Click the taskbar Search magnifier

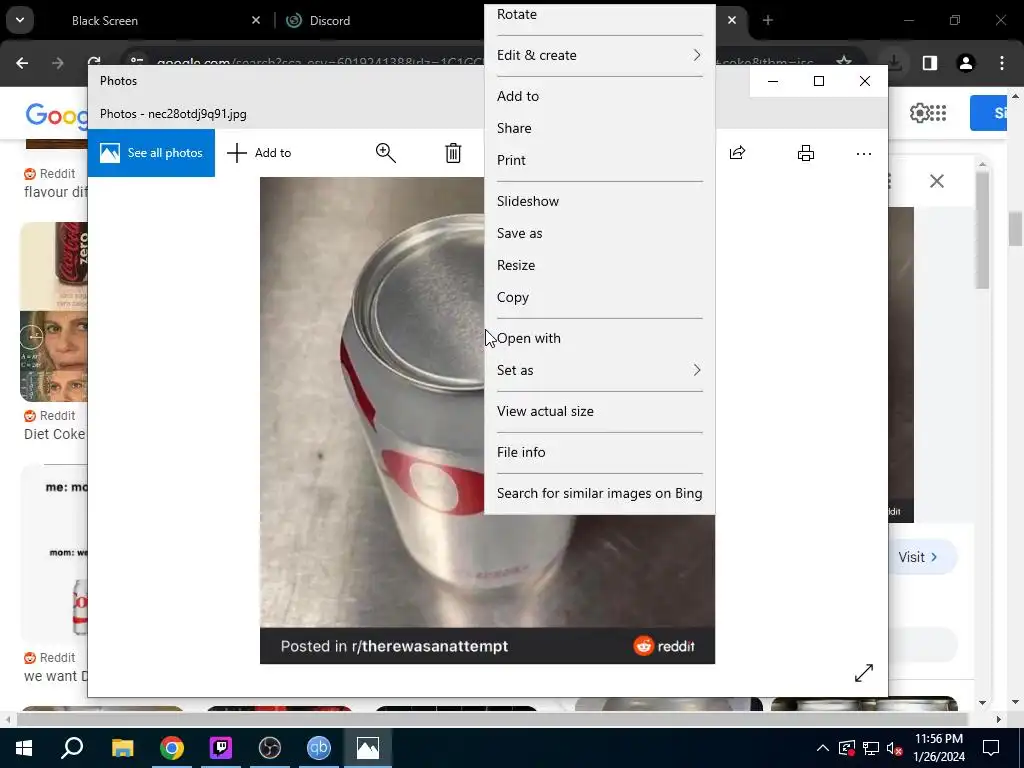click(x=72, y=748)
